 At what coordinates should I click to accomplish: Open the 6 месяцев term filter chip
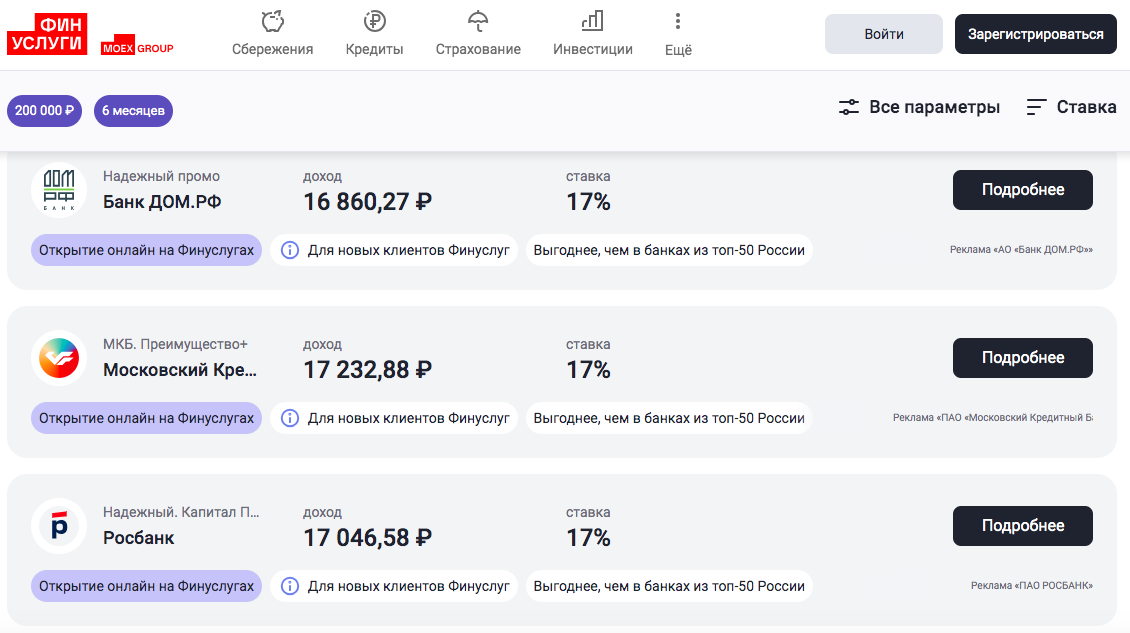(133, 111)
